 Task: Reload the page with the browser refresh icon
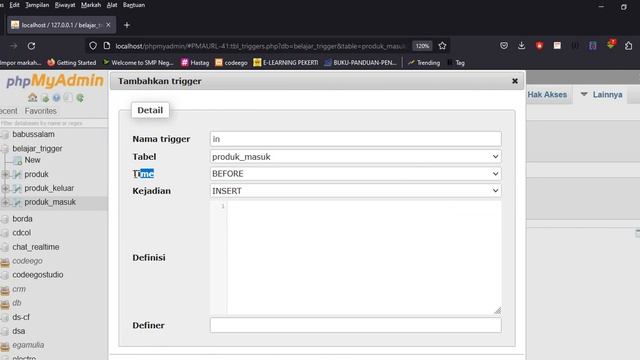pyautogui.click(x=31, y=46)
